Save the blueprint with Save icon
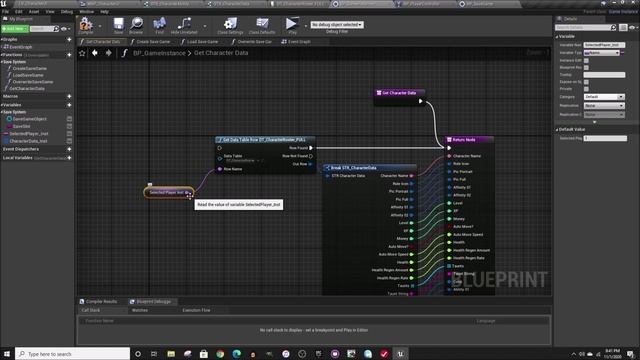 click(x=118, y=26)
